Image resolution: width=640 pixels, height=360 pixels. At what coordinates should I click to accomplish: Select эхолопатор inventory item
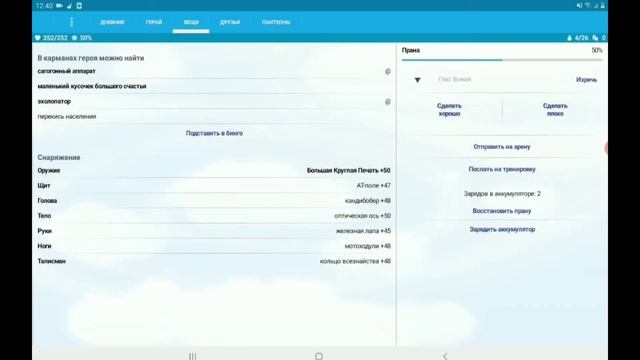[54, 101]
